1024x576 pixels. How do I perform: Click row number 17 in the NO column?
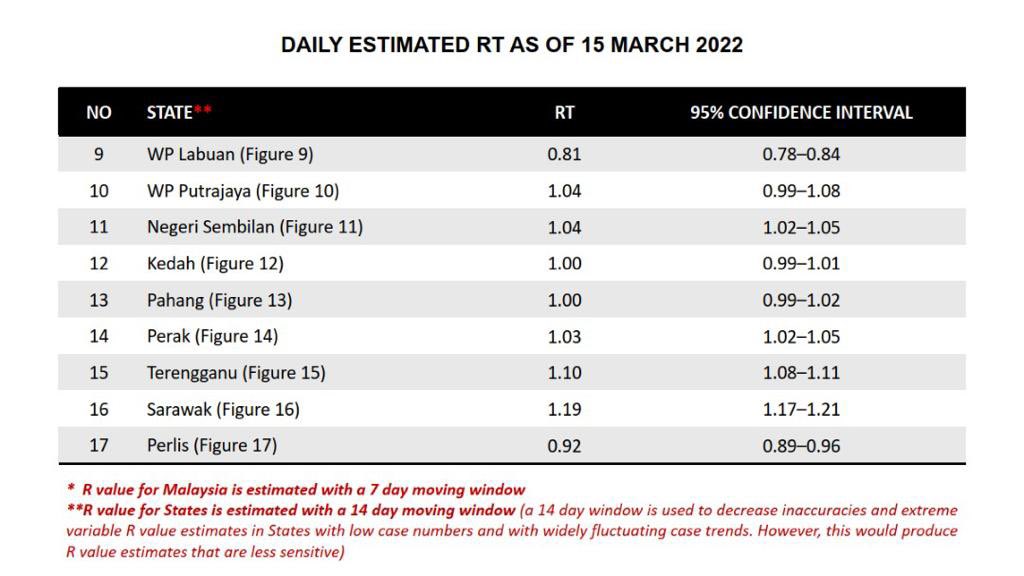pyautogui.click(x=99, y=445)
